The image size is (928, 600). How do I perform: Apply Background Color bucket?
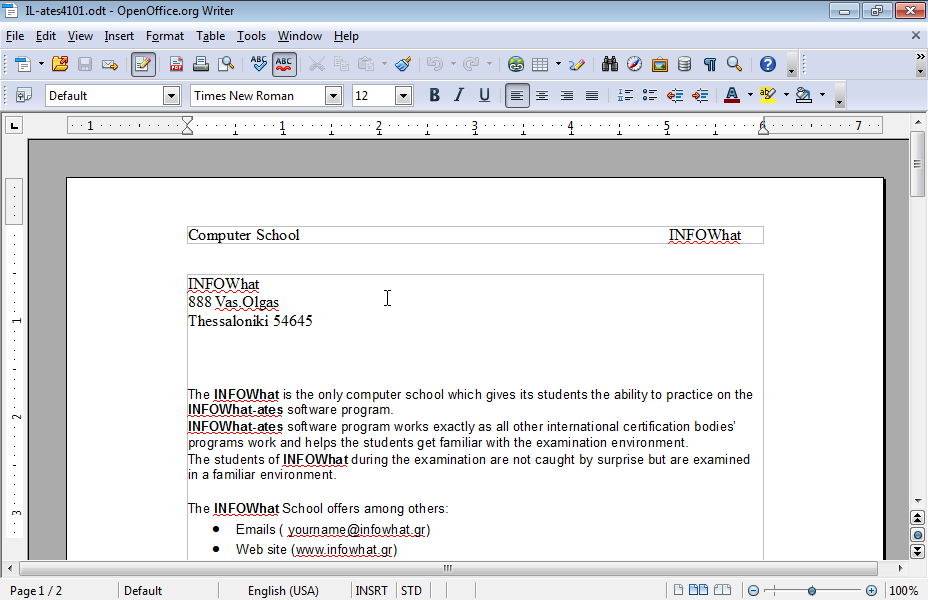pos(804,95)
